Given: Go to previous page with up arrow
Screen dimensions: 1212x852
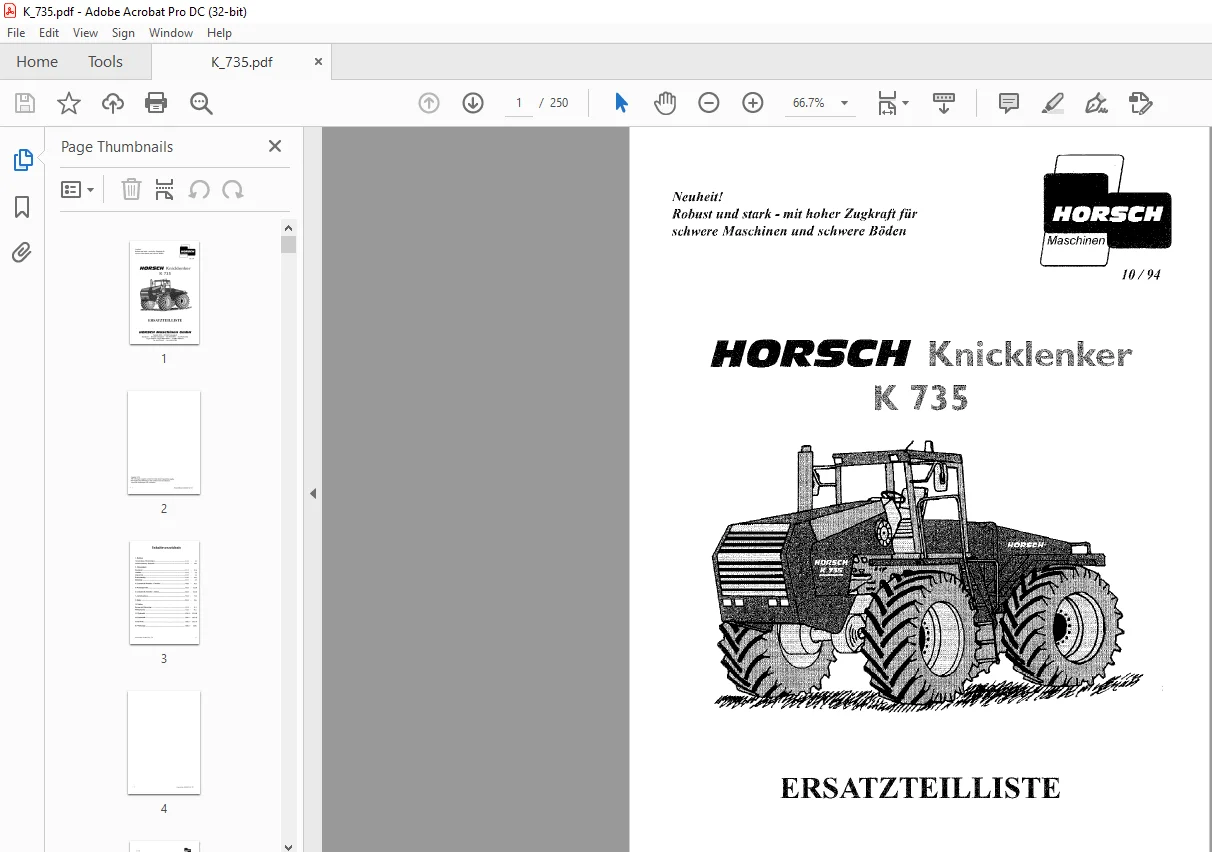Looking at the screenshot, I should pos(429,103).
